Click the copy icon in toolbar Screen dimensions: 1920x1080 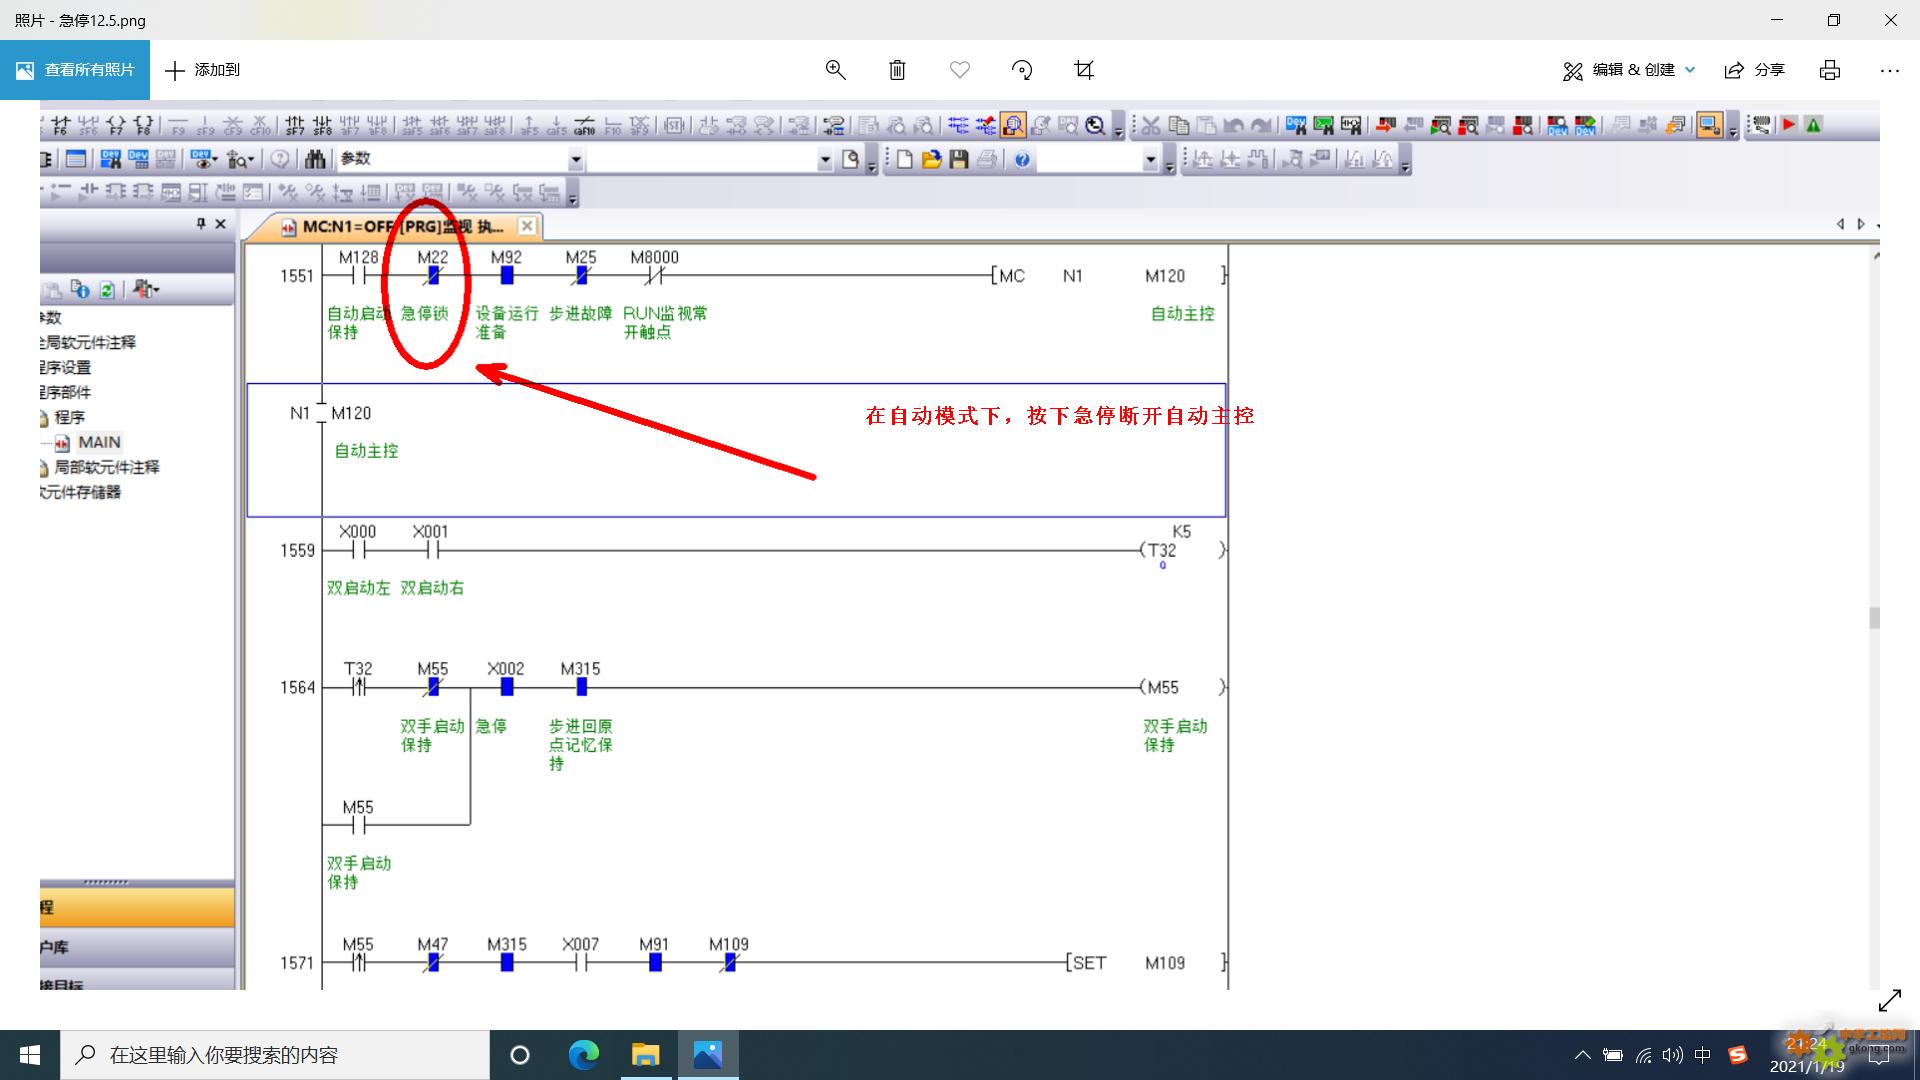click(1179, 125)
